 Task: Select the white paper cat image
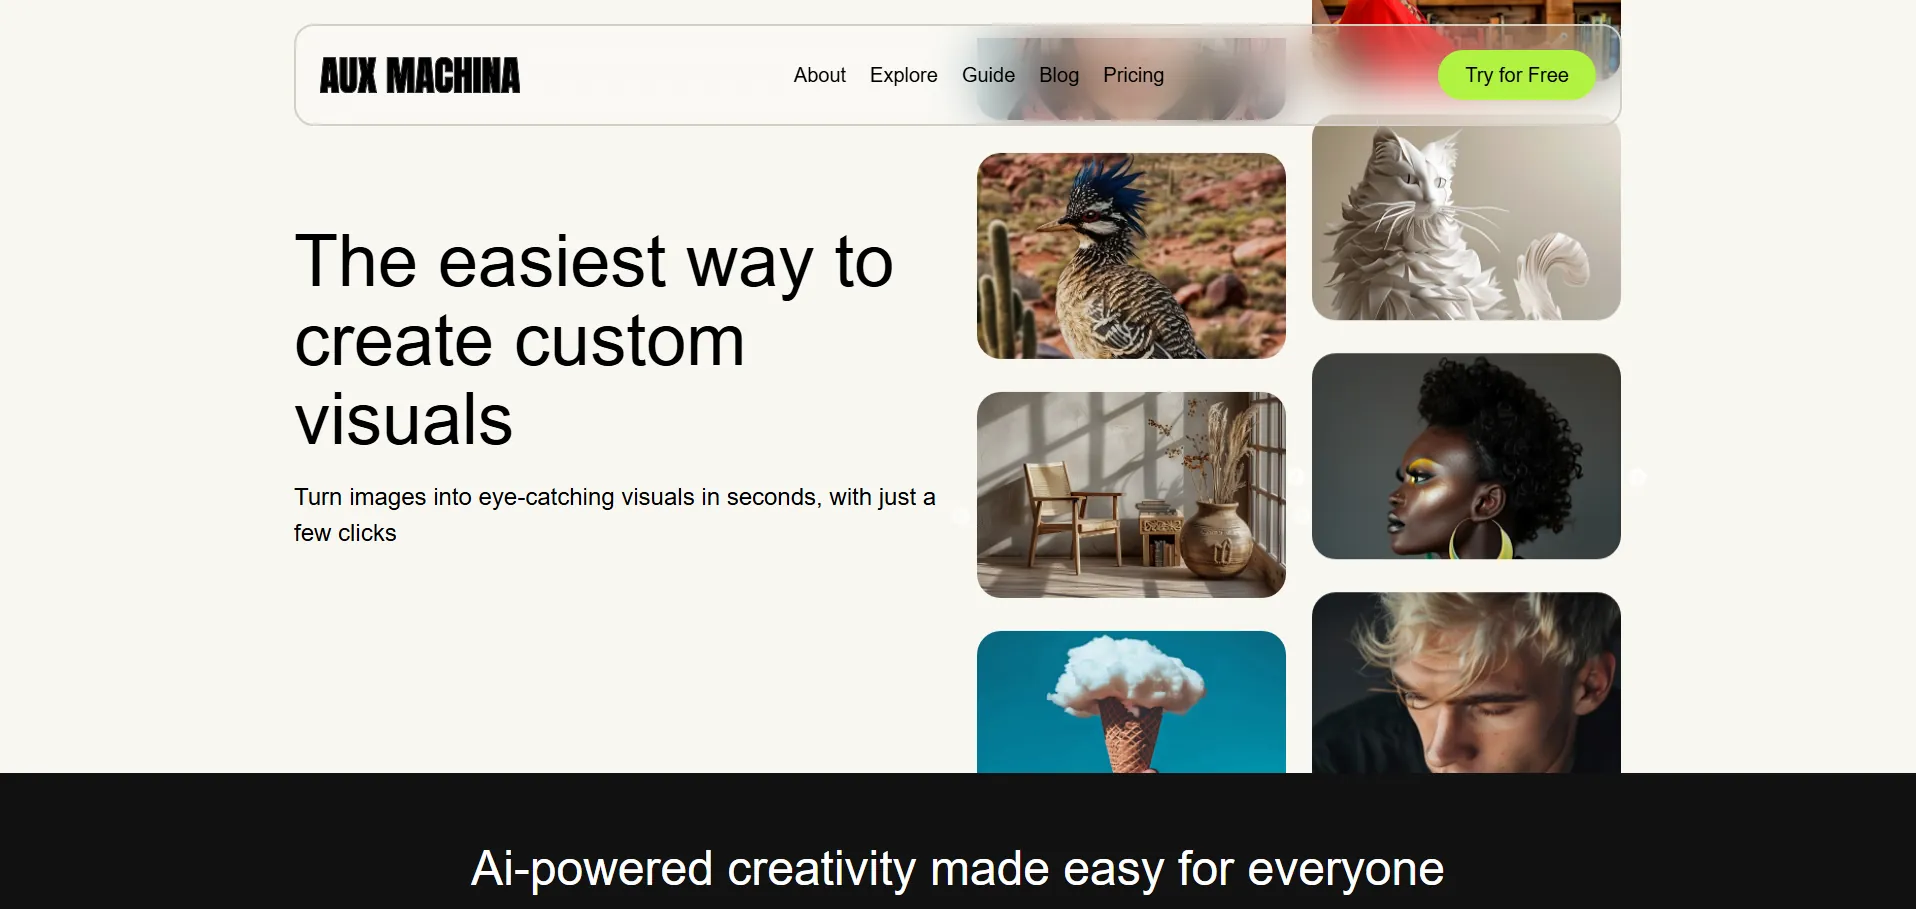pyautogui.click(x=1466, y=220)
